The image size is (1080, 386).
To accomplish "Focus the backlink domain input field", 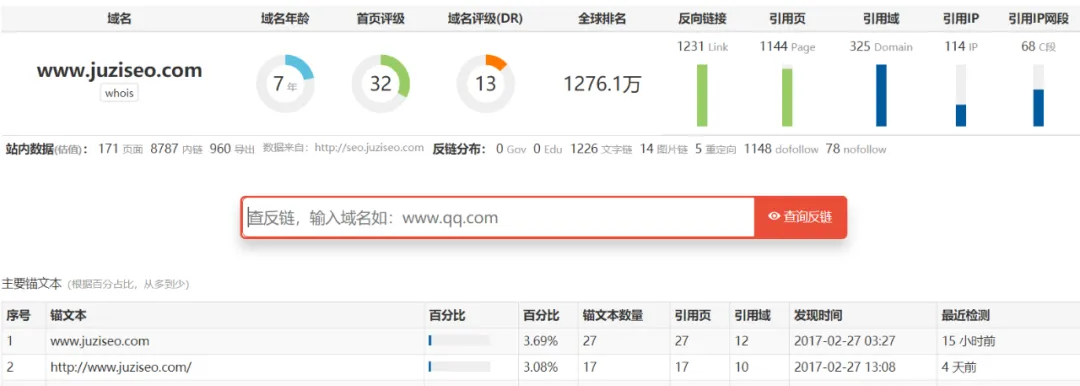I will point(499,218).
